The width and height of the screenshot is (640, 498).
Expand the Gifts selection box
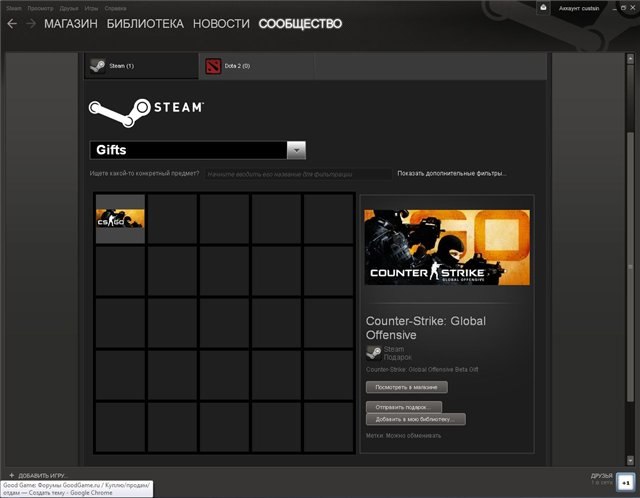198,150
